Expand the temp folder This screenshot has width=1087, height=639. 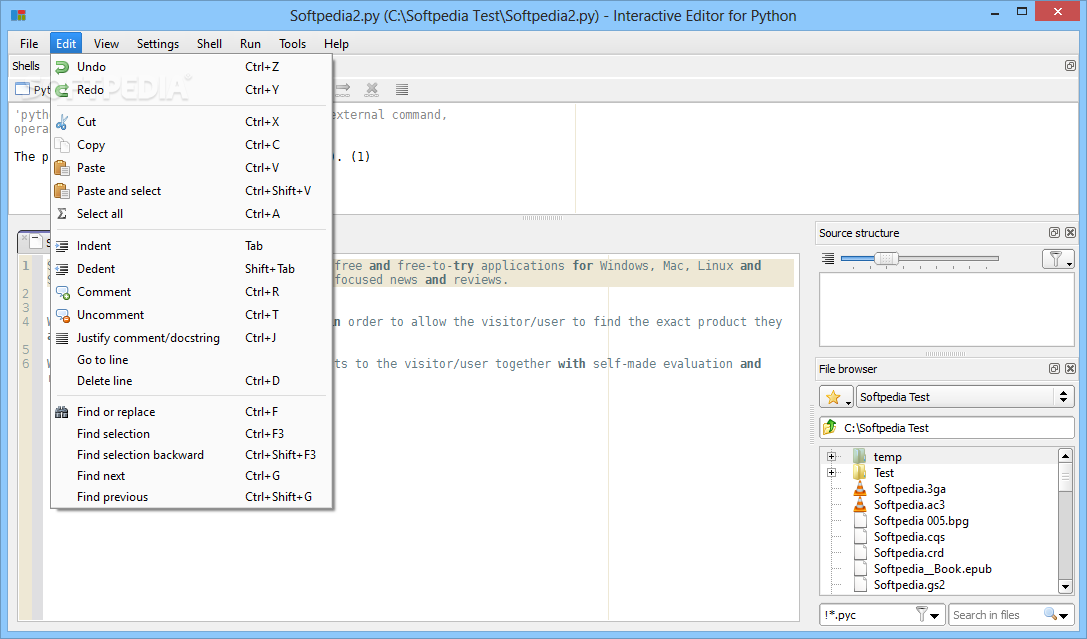(x=831, y=457)
